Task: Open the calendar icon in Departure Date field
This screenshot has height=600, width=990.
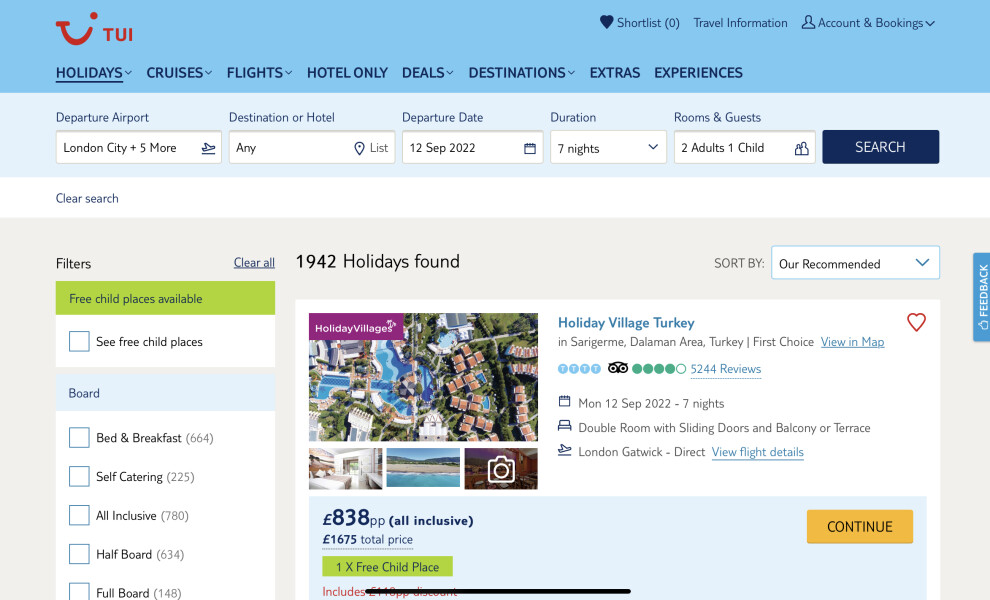Action: tap(530, 148)
